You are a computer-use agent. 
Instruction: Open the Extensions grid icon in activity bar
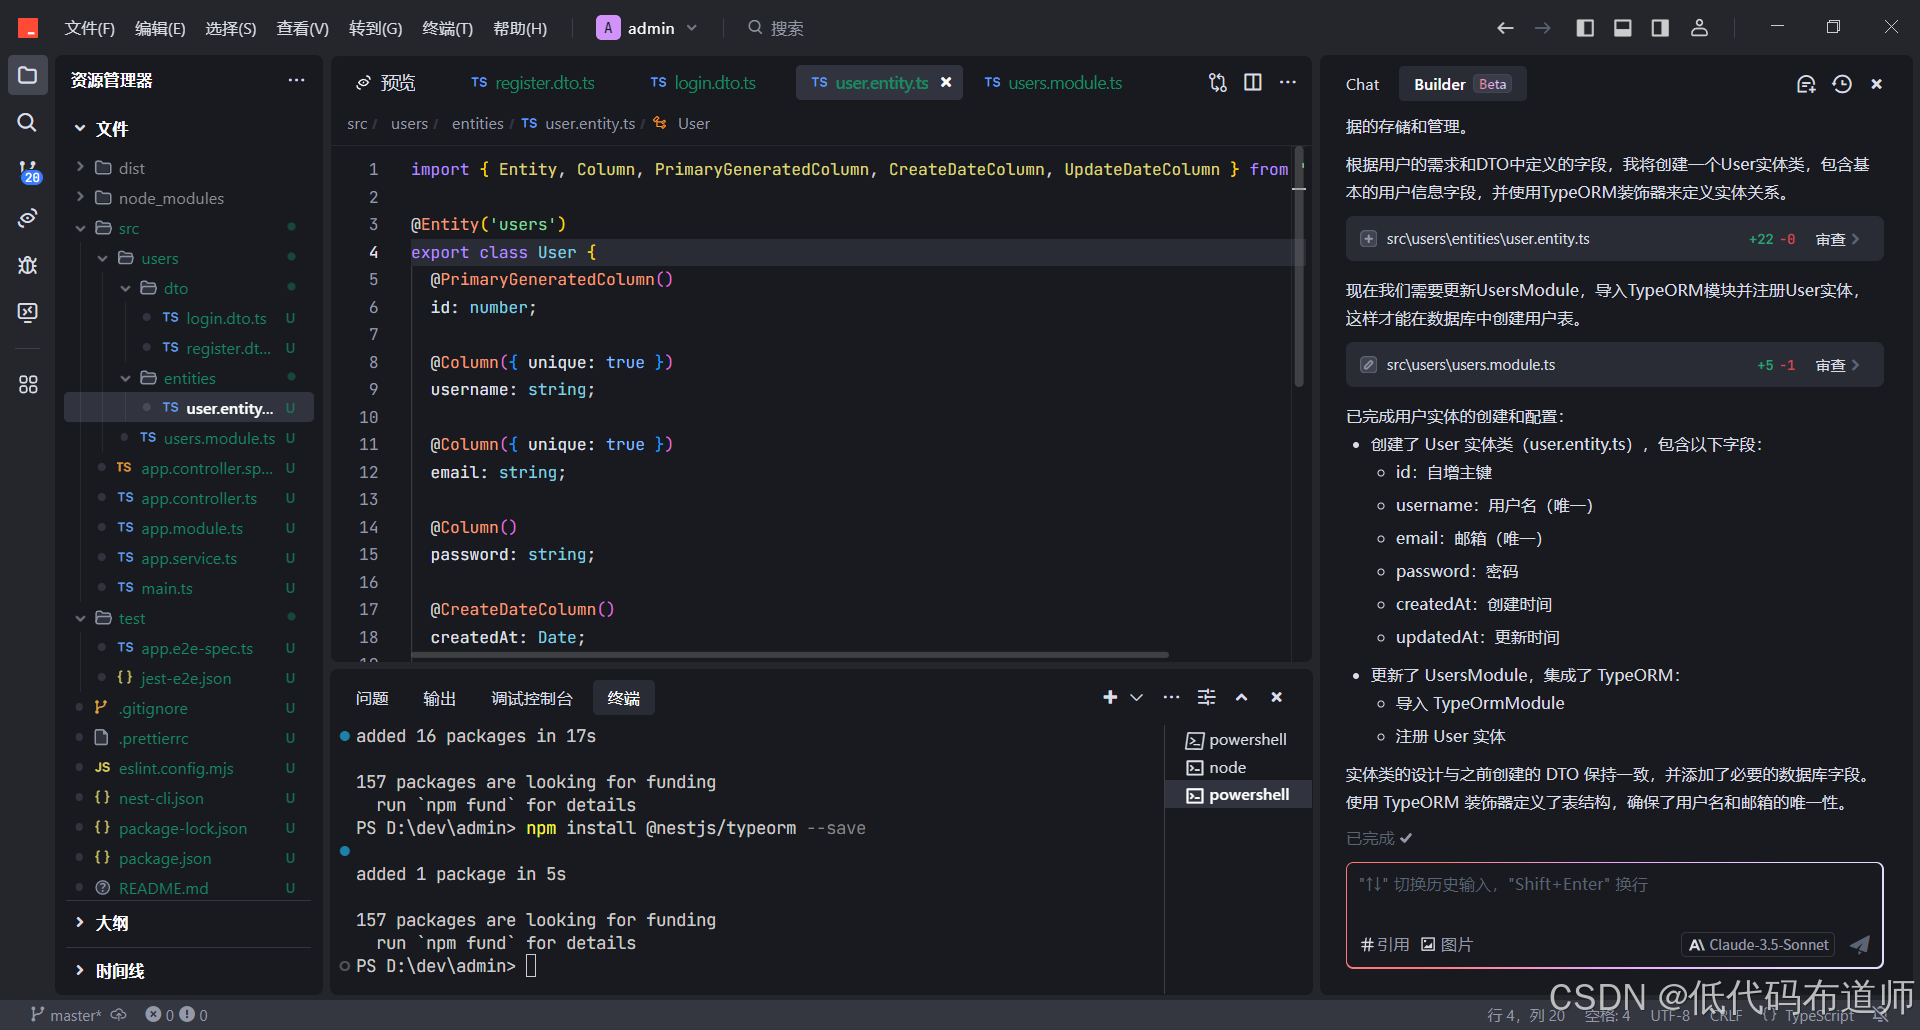(28, 384)
